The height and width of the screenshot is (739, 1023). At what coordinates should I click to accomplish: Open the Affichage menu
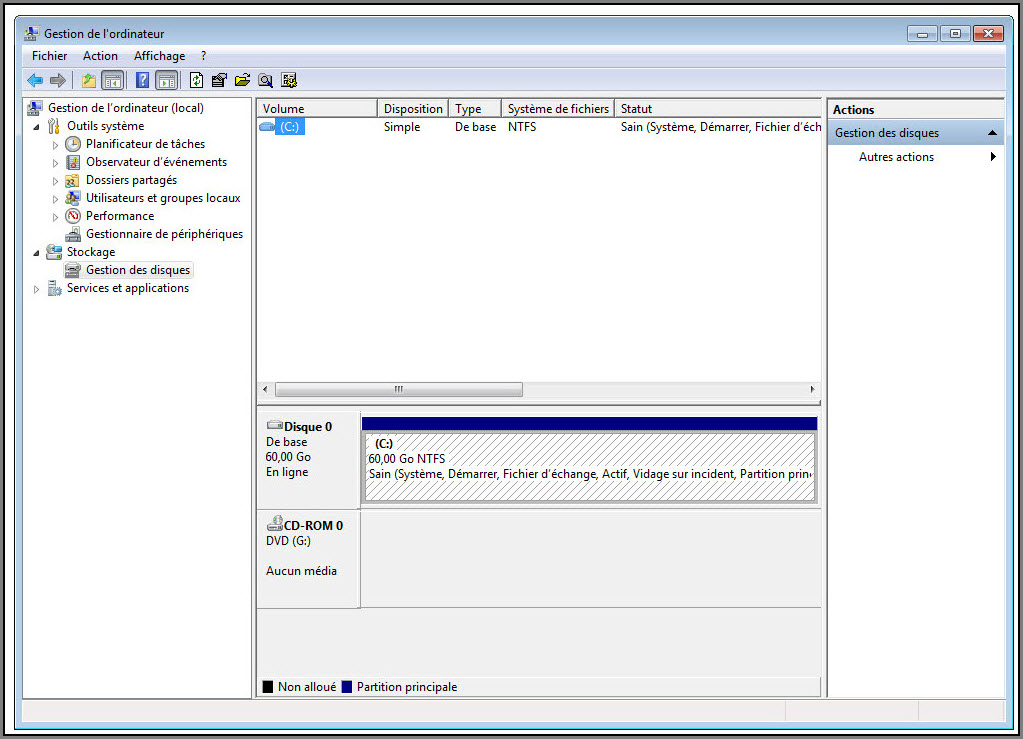pyautogui.click(x=159, y=56)
